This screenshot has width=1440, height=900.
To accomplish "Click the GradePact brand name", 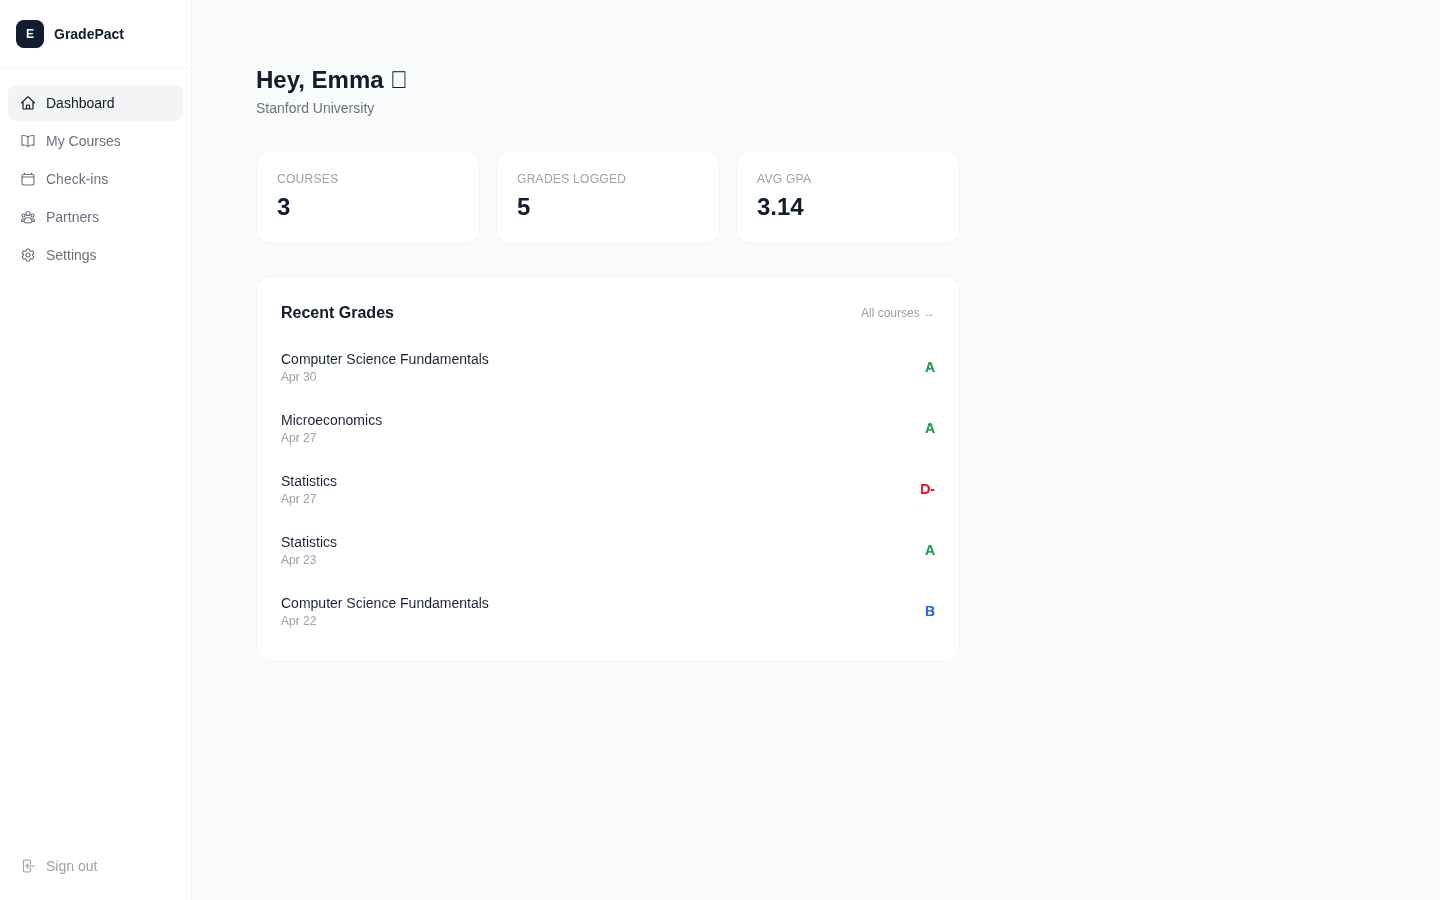I will pos(89,34).
